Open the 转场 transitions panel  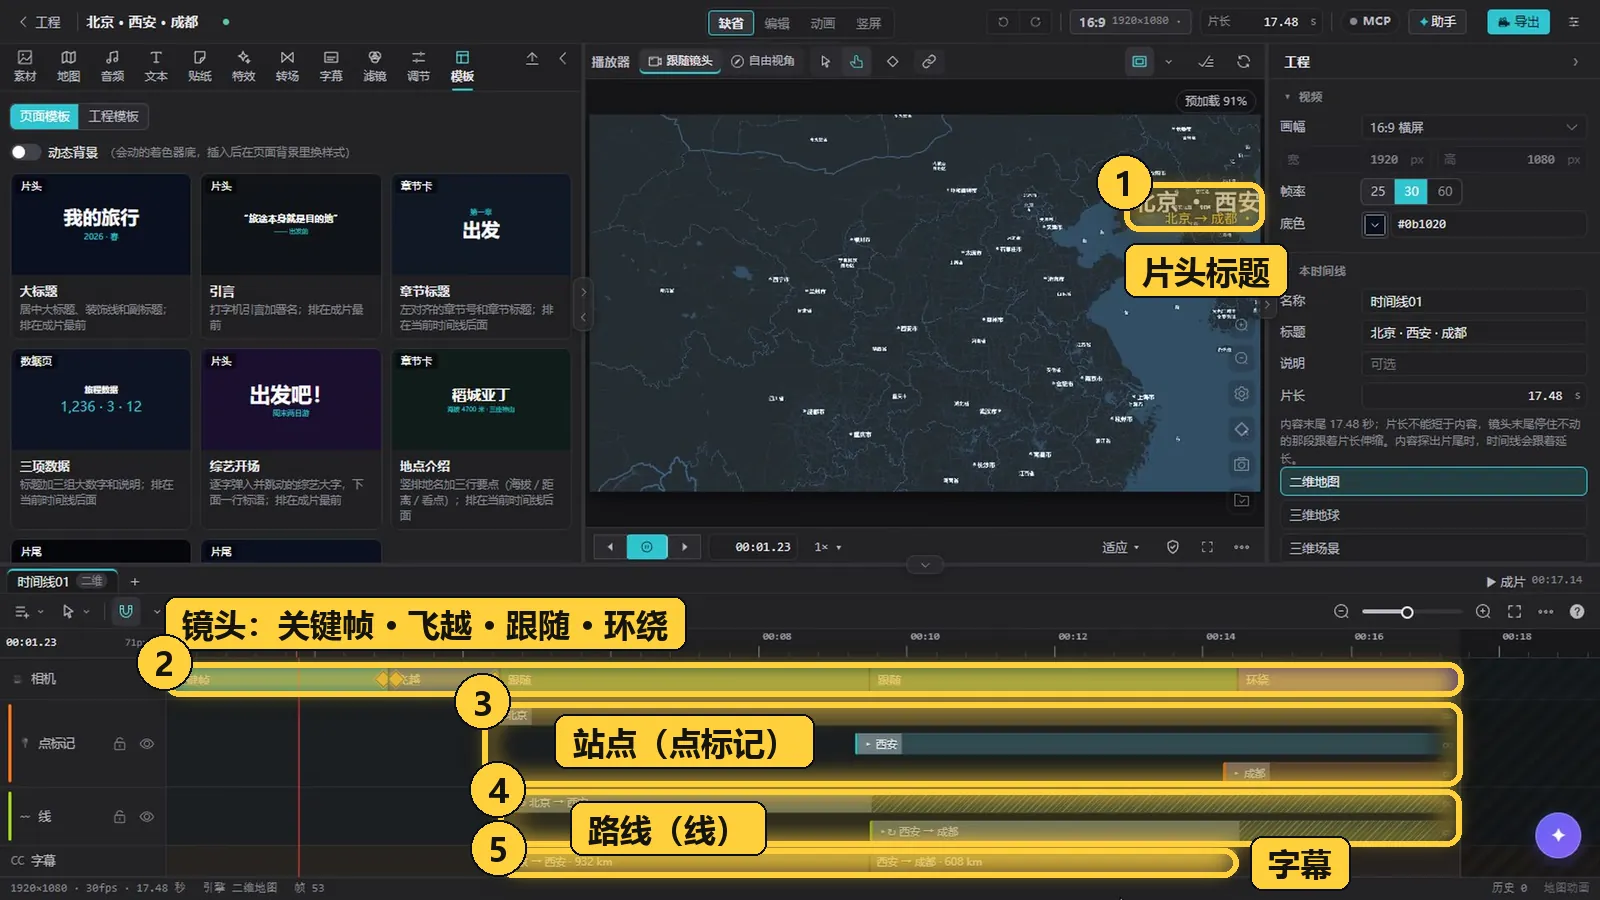click(x=287, y=66)
